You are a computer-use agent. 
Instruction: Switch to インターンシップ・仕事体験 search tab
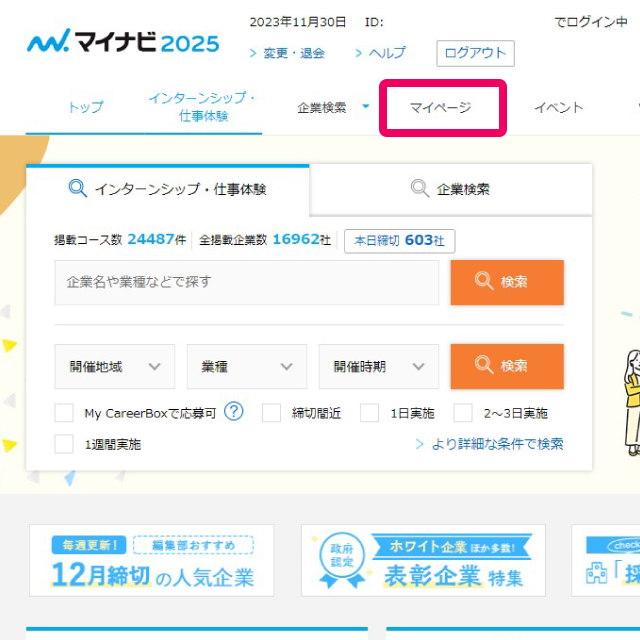(x=168, y=189)
